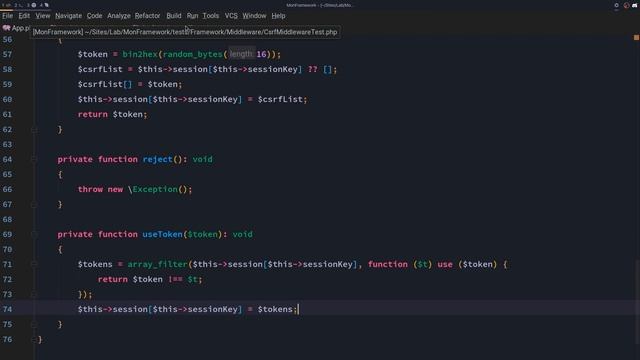Click the fold end marker on line 75
The image size is (640, 360).
(x=34, y=324)
